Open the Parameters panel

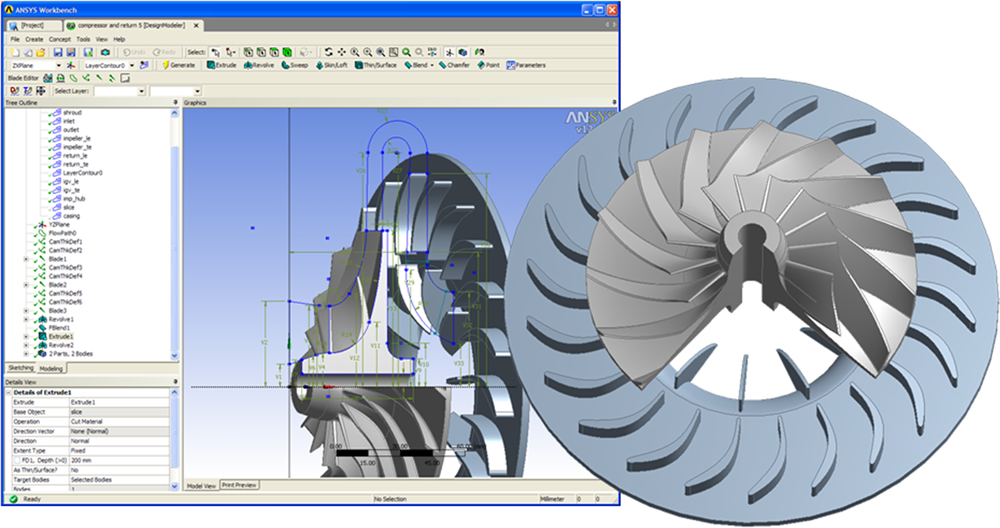pos(526,65)
